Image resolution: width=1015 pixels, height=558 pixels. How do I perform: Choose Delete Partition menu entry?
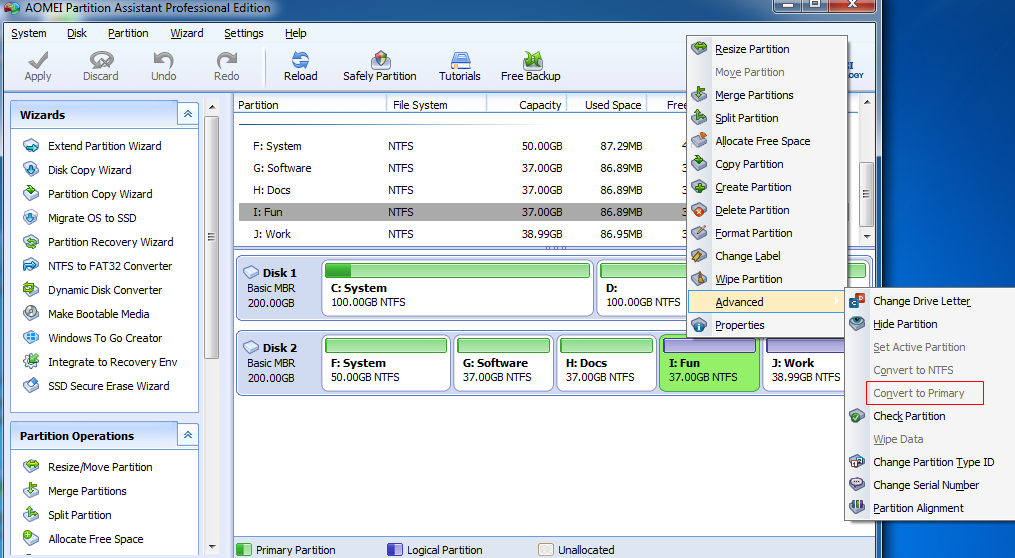click(x=767, y=210)
